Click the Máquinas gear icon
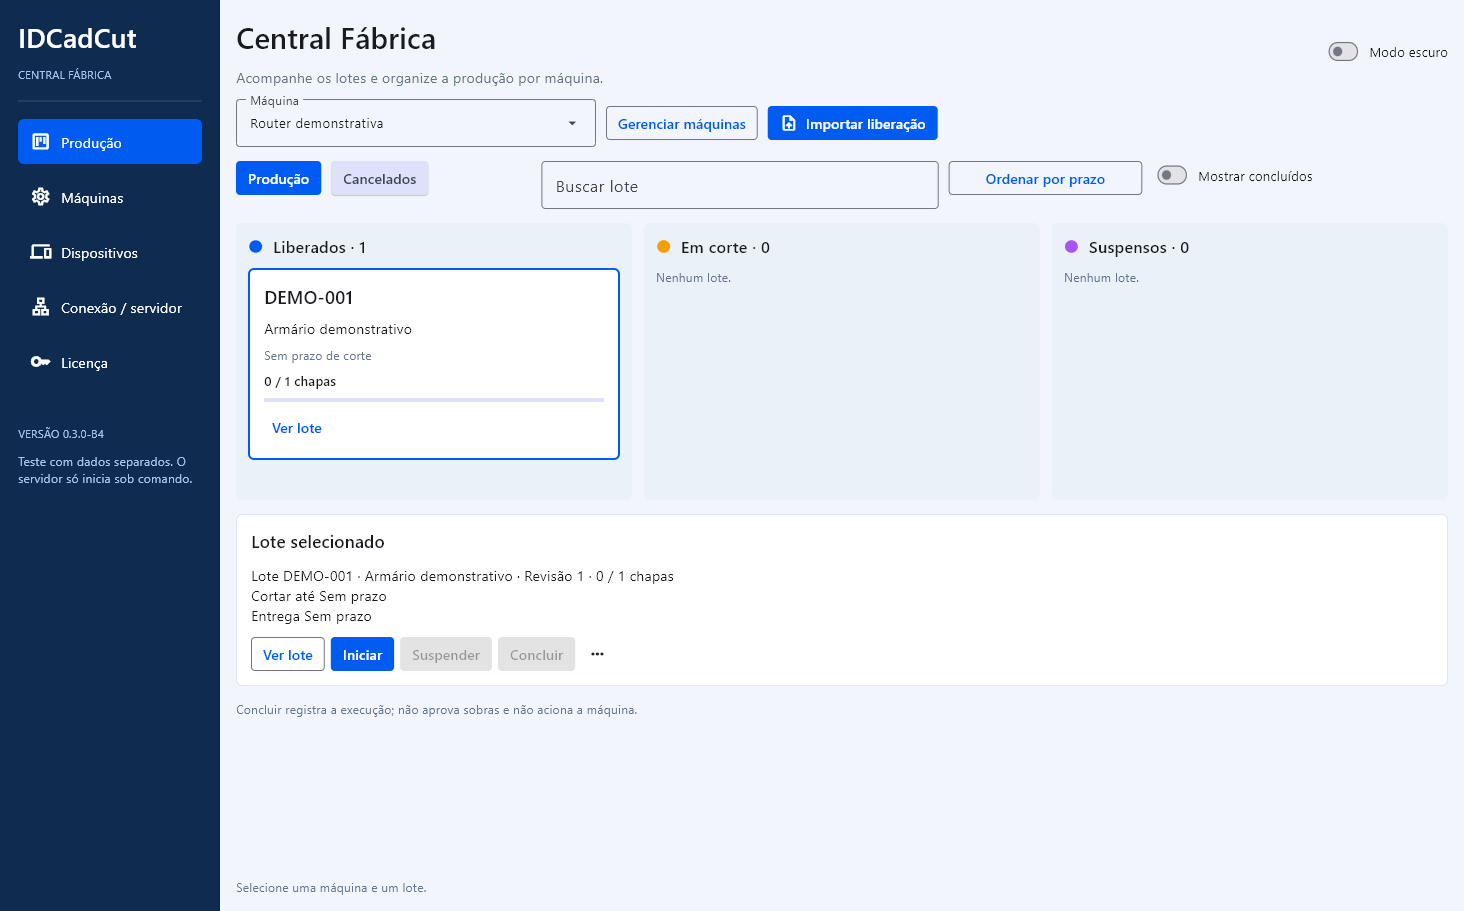The width and height of the screenshot is (1464, 911). pos(41,197)
